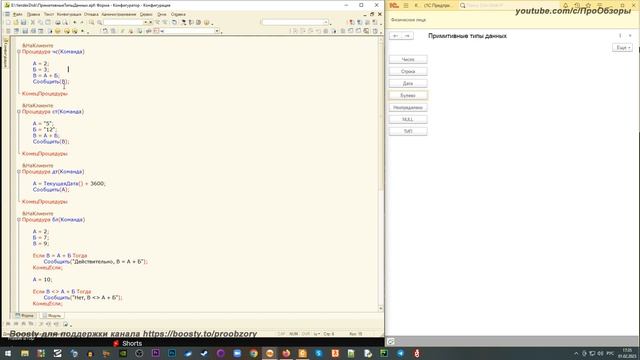This screenshot has width=640, height=360.
Task: Open the Отладка menu
Action: tap(91, 14)
